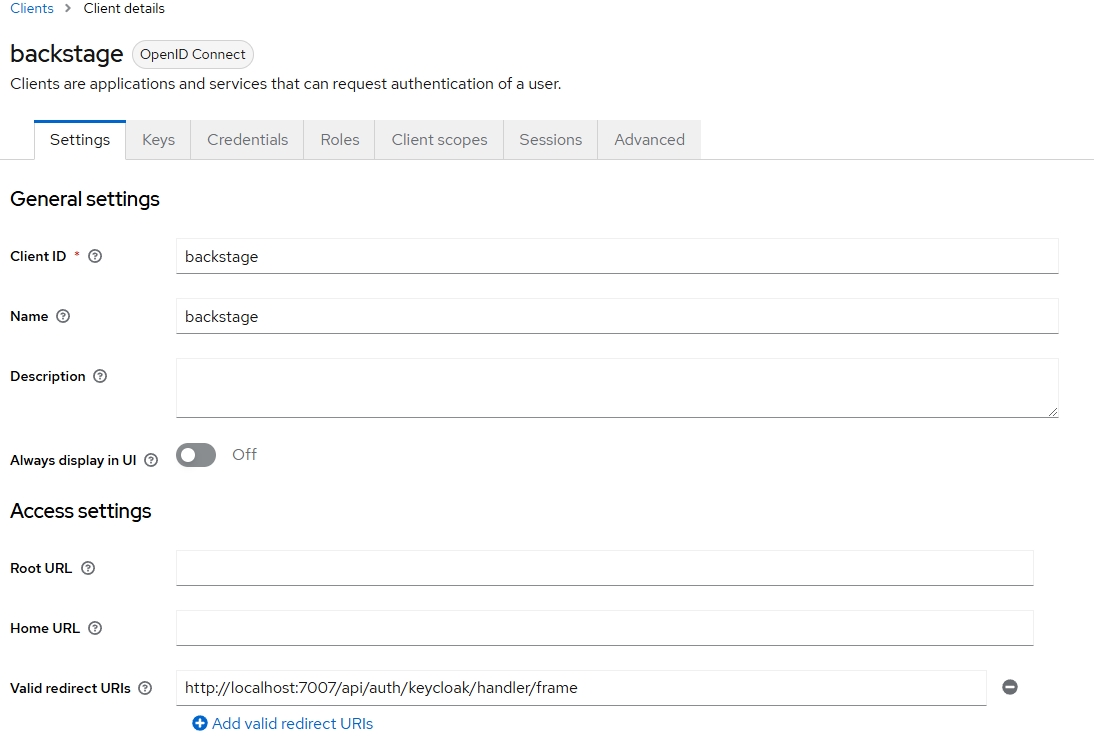Click the Off label beside the toggle

tap(244, 454)
